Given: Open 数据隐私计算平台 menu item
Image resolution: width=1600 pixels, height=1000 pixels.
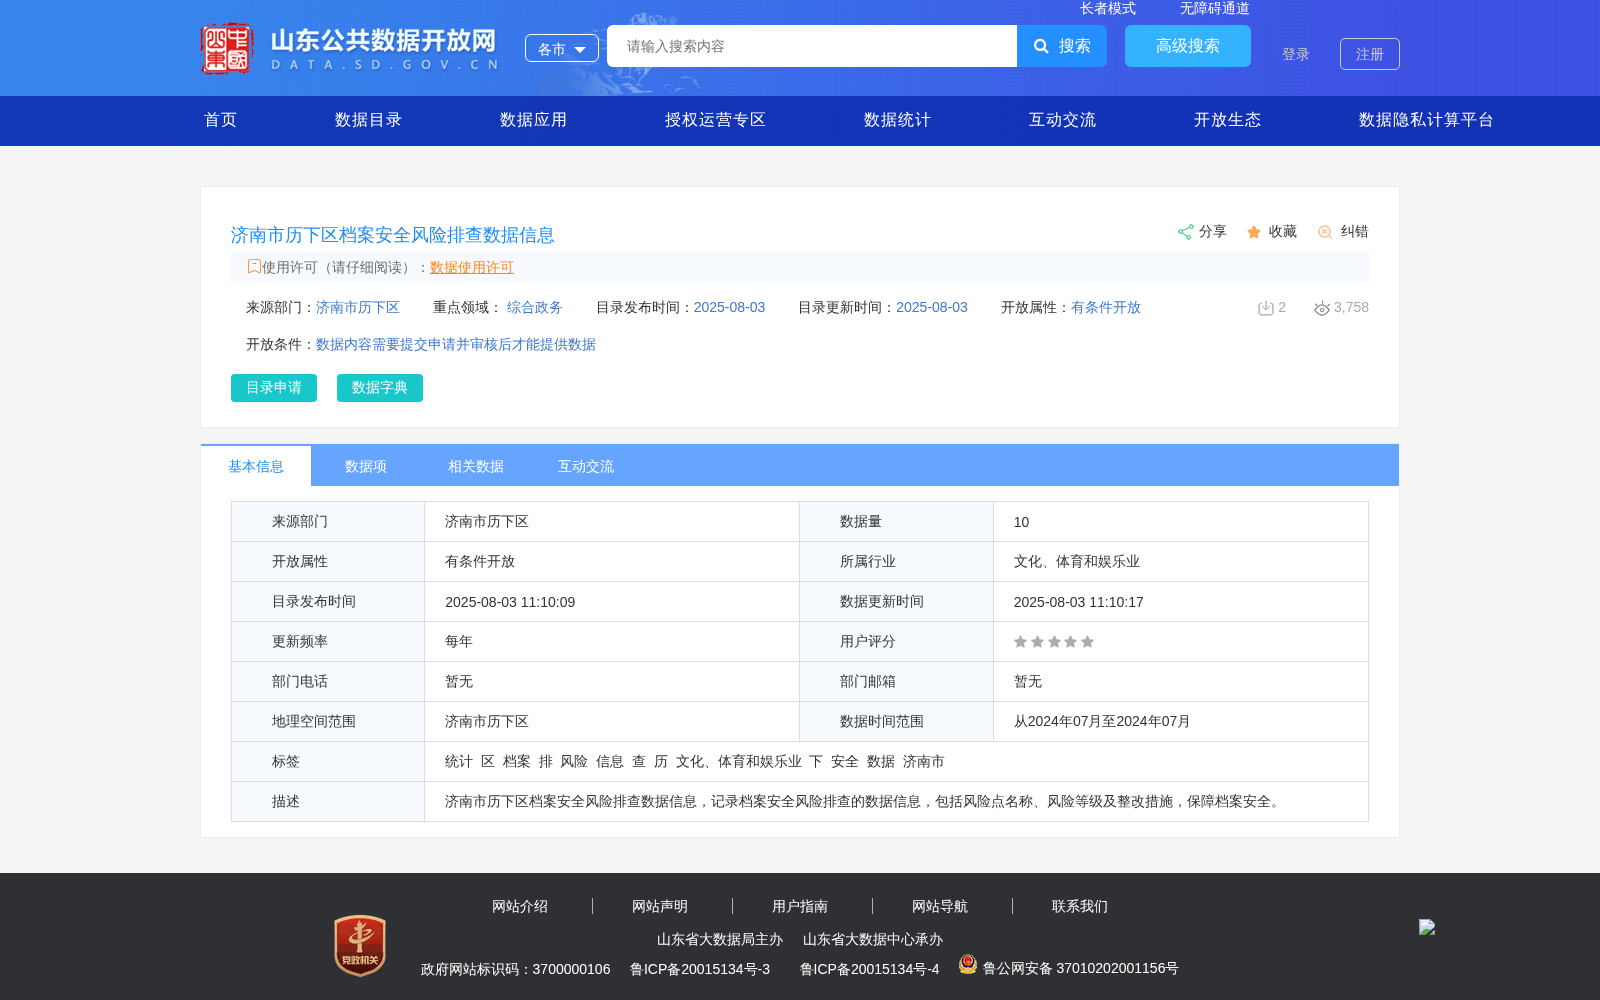Looking at the screenshot, I should [1426, 120].
